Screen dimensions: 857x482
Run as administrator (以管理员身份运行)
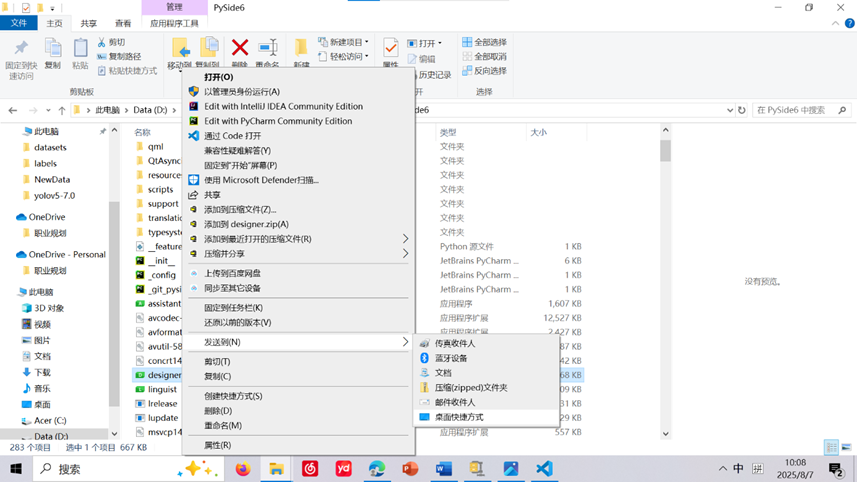(x=242, y=91)
